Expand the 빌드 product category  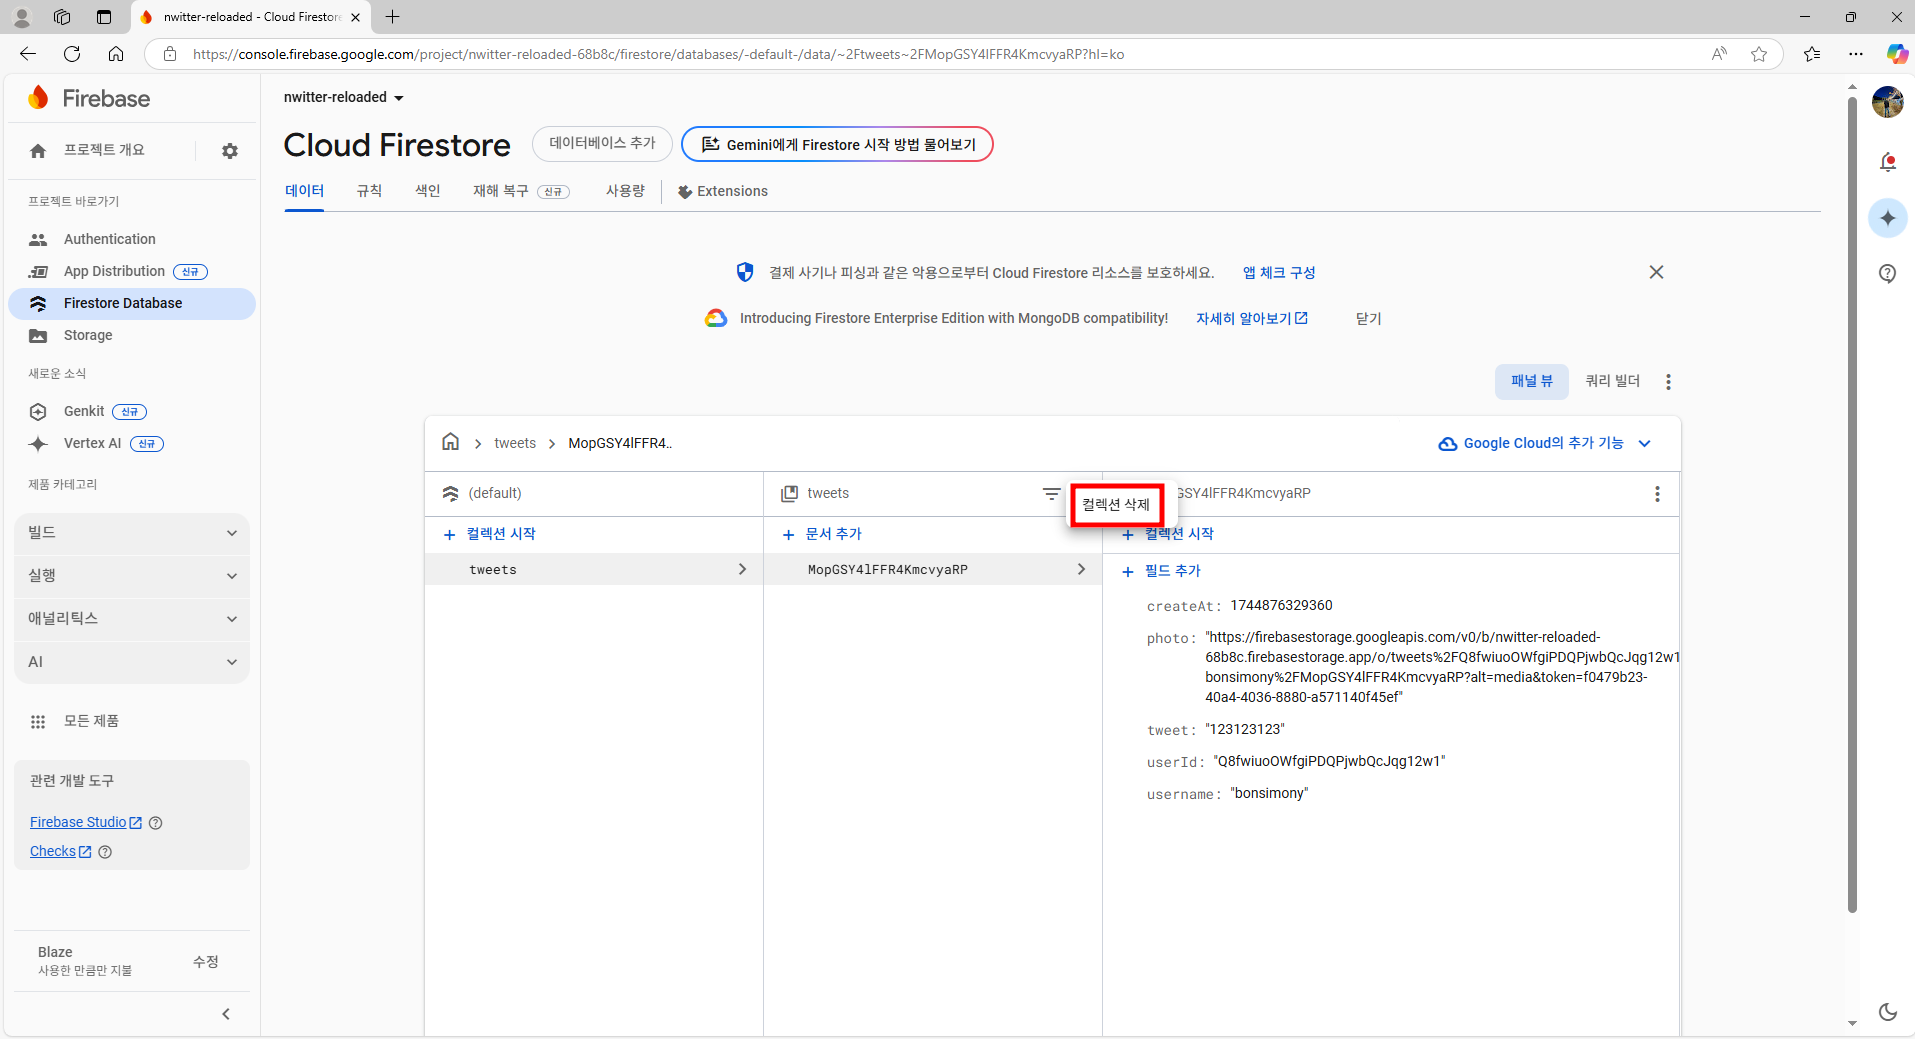[x=132, y=533]
